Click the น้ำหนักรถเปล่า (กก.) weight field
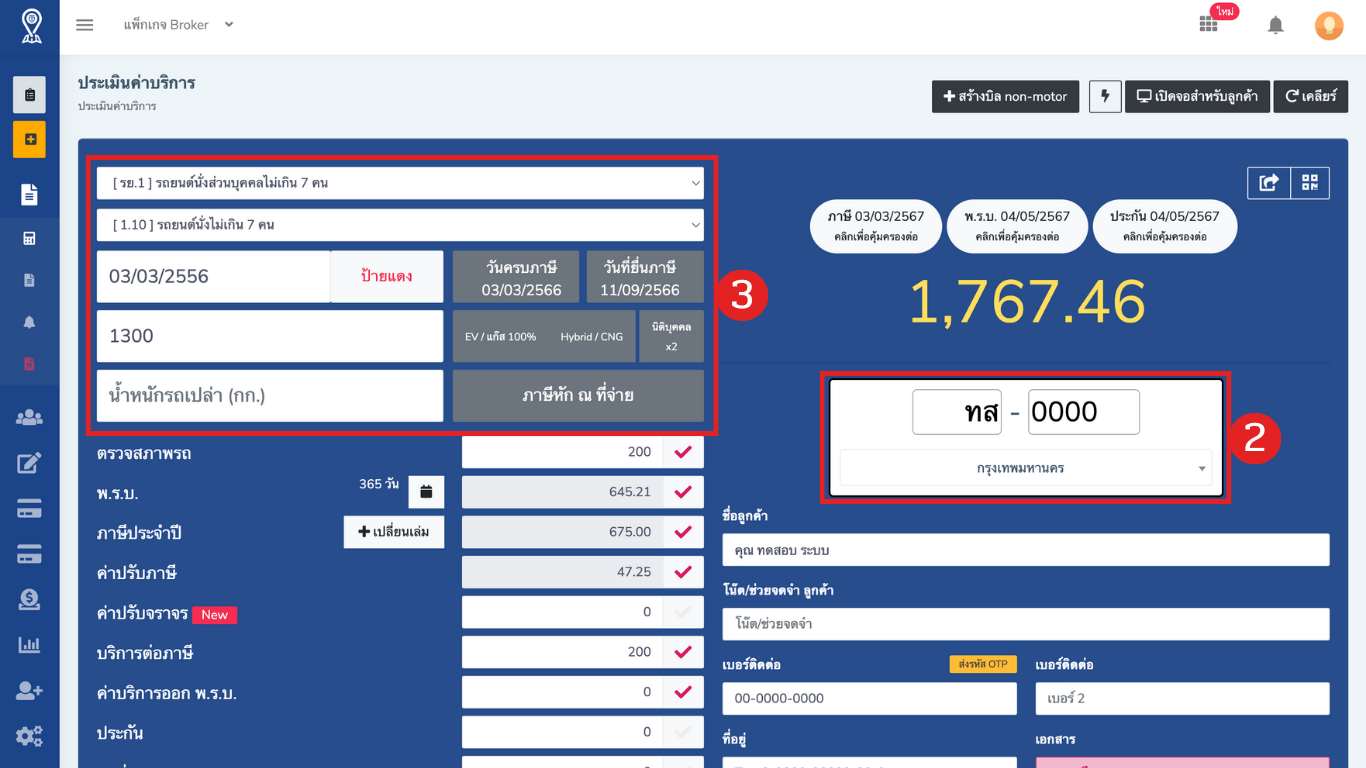 270,396
